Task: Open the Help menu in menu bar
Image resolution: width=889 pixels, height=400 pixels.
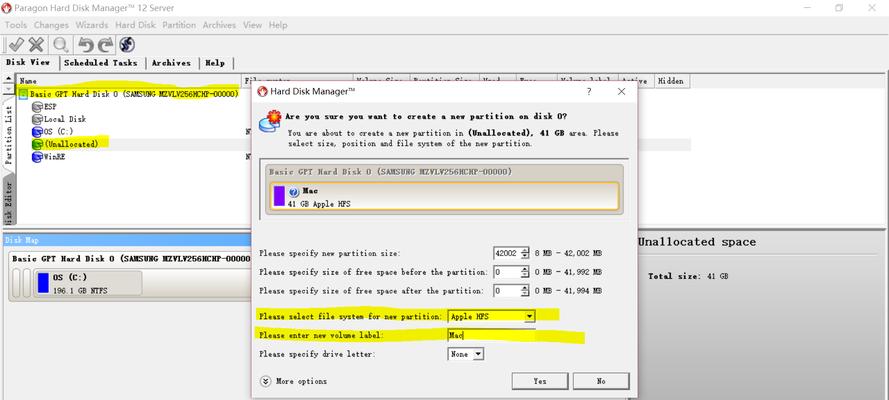Action: [x=278, y=25]
